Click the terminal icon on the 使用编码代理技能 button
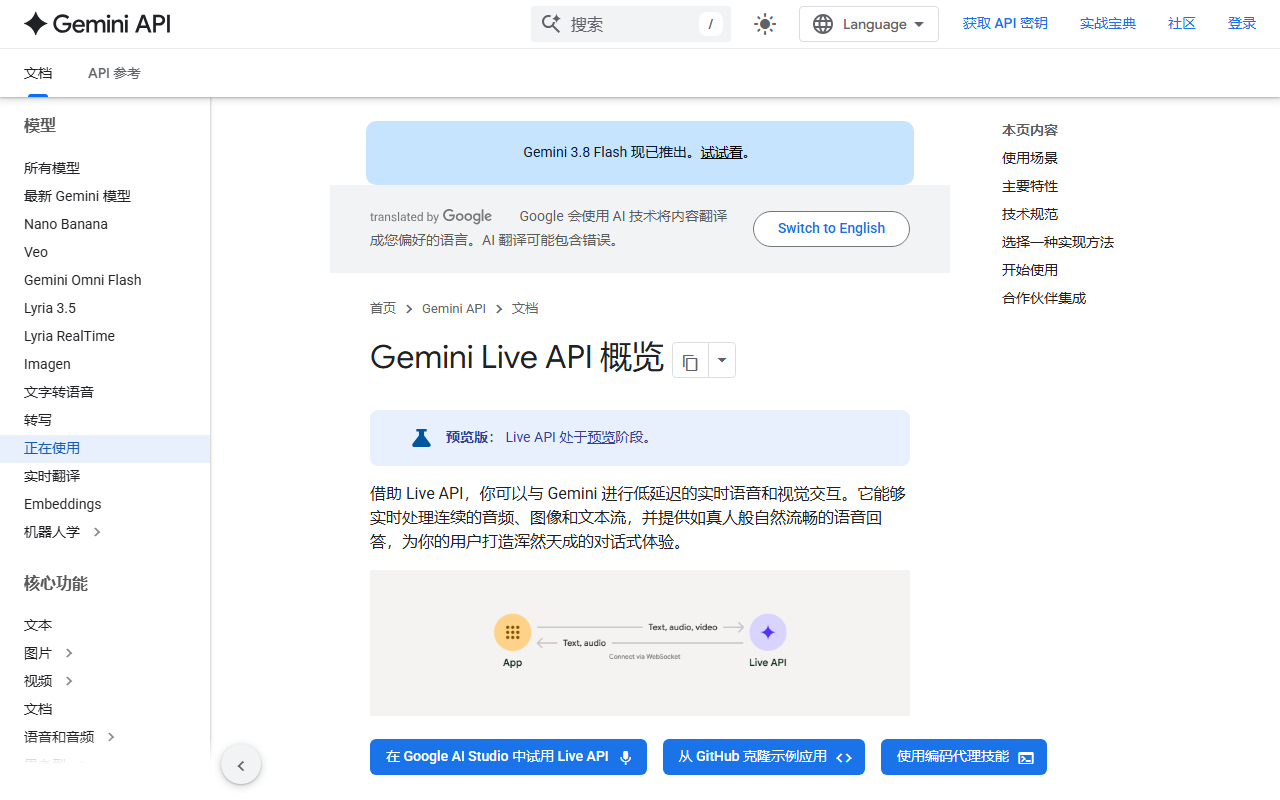This screenshot has width=1280, height=800. coord(1026,757)
